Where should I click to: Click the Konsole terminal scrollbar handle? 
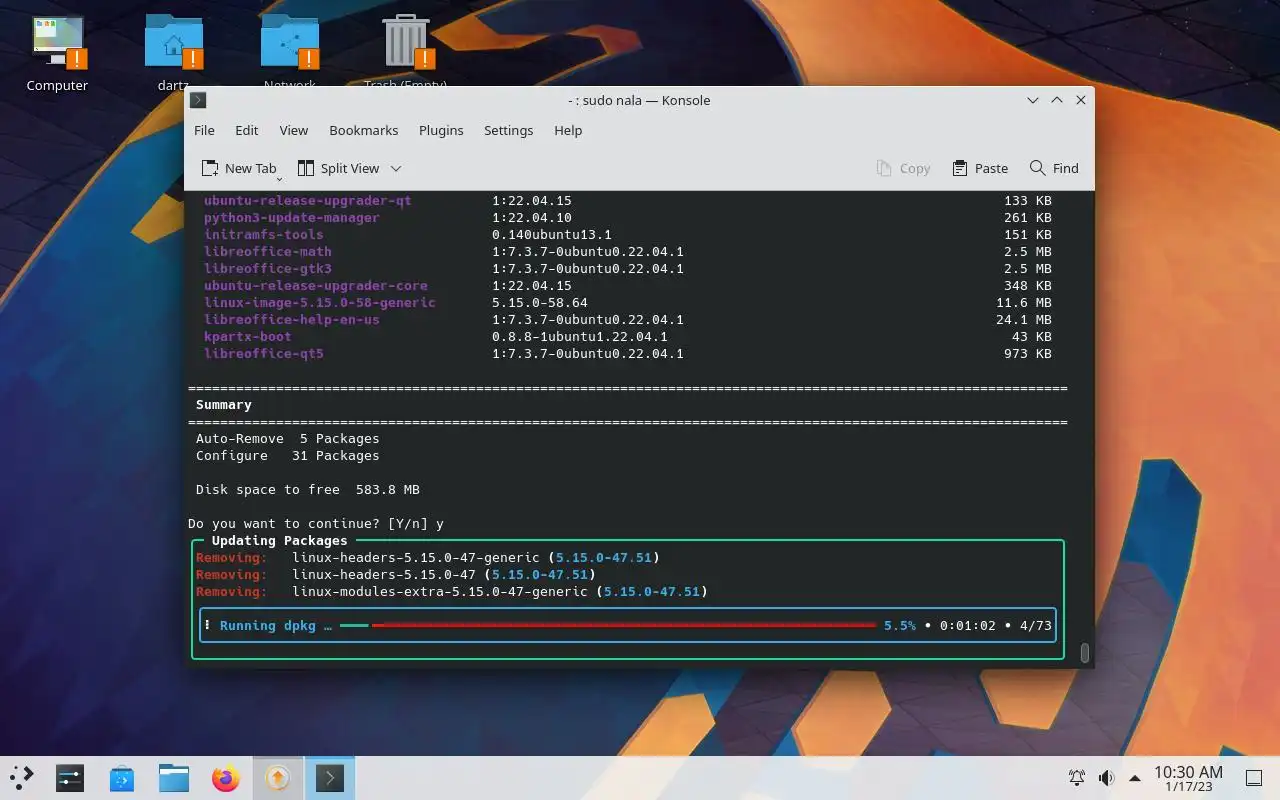(1085, 653)
